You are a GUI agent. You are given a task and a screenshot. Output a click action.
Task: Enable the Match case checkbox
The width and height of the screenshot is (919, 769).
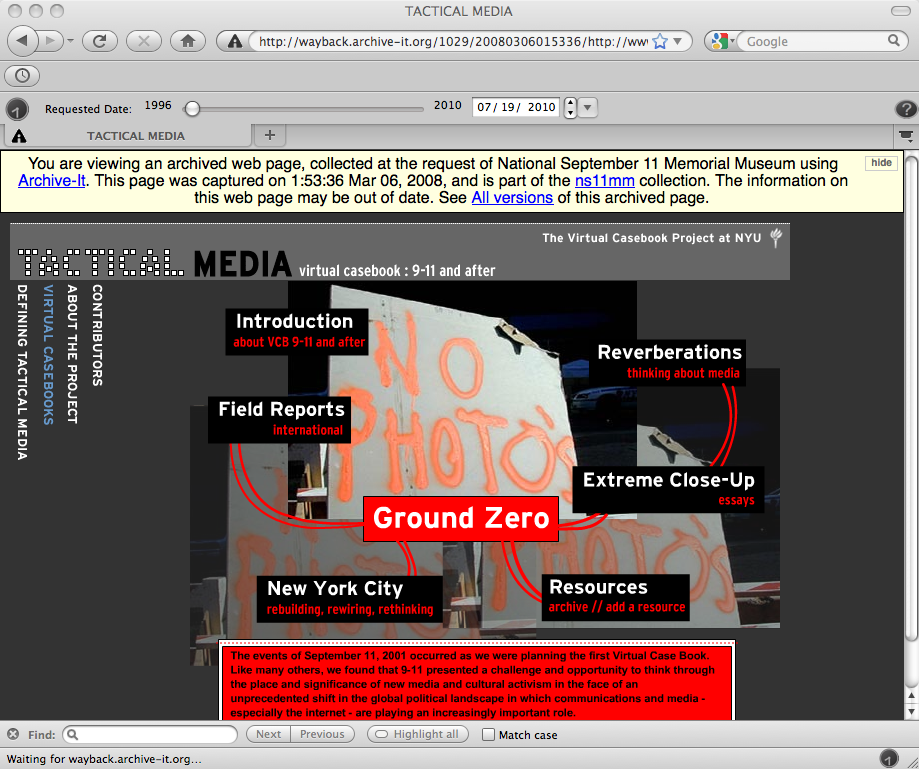(x=488, y=734)
